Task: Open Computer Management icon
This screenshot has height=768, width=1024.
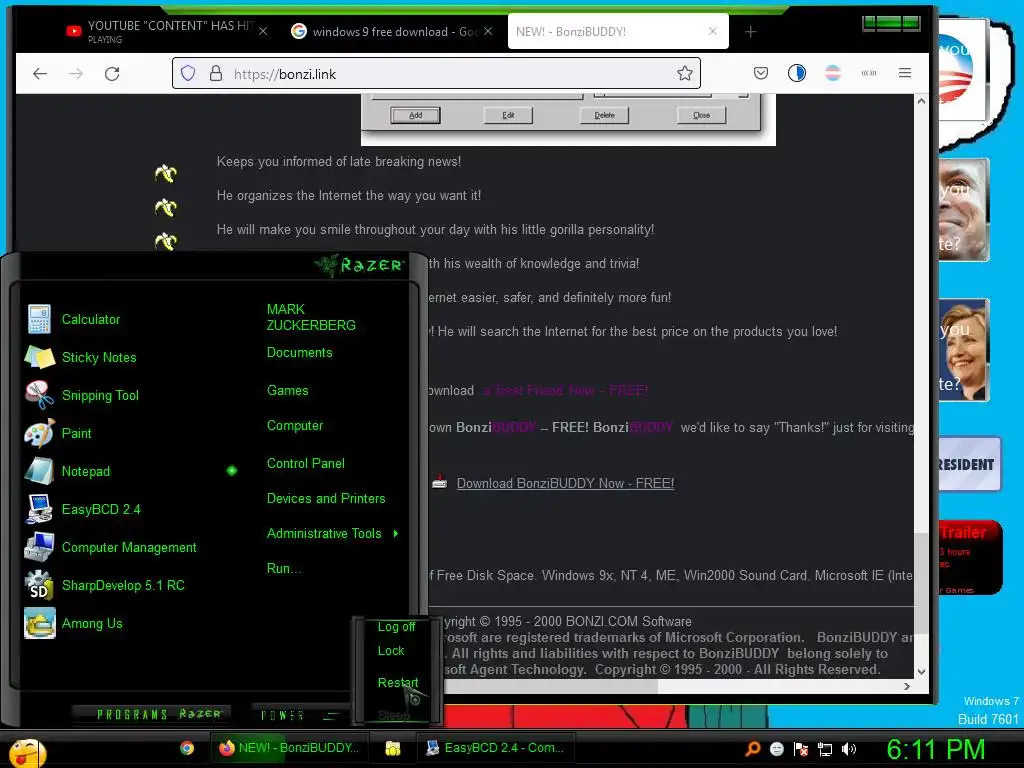Action: 39,547
